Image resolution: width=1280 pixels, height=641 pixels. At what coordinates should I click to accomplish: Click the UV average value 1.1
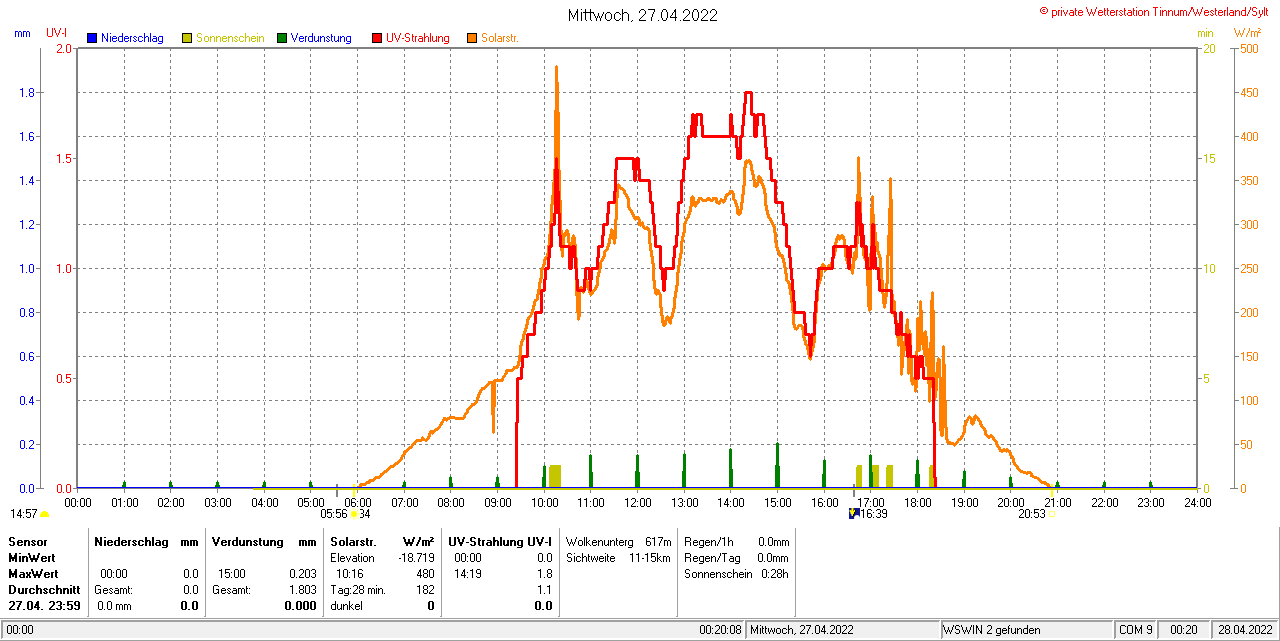545,590
